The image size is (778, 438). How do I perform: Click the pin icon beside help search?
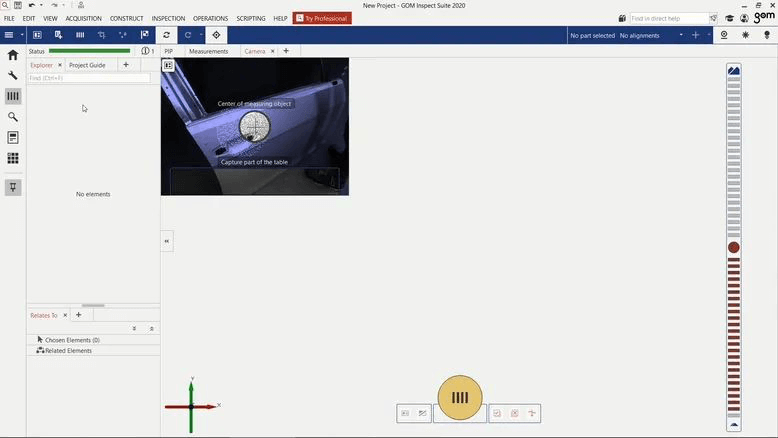pyautogui.click(x=713, y=18)
